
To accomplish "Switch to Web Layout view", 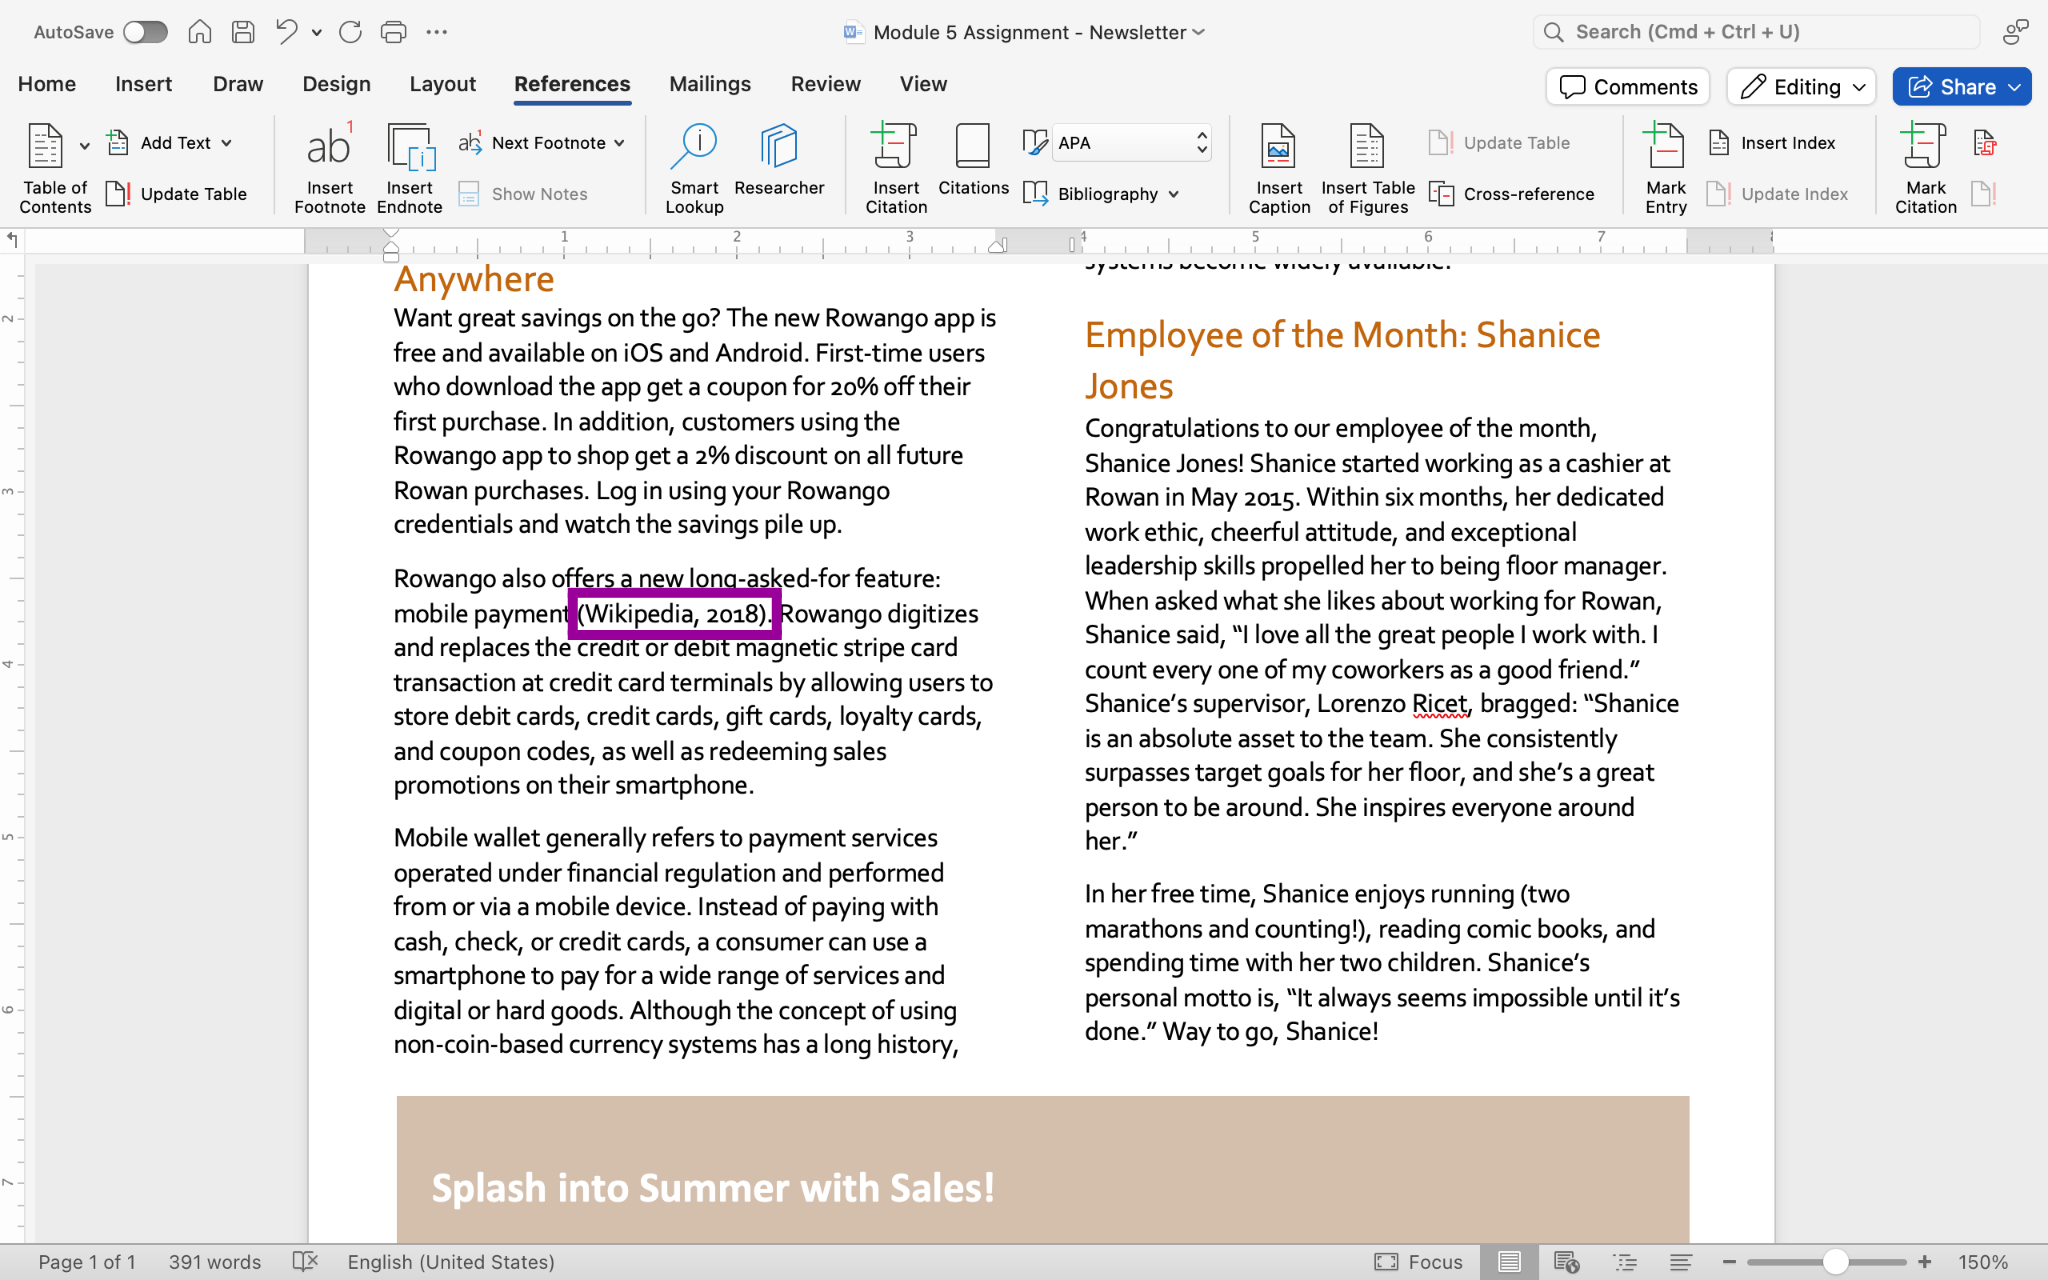I will (x=1567, y=1262).
